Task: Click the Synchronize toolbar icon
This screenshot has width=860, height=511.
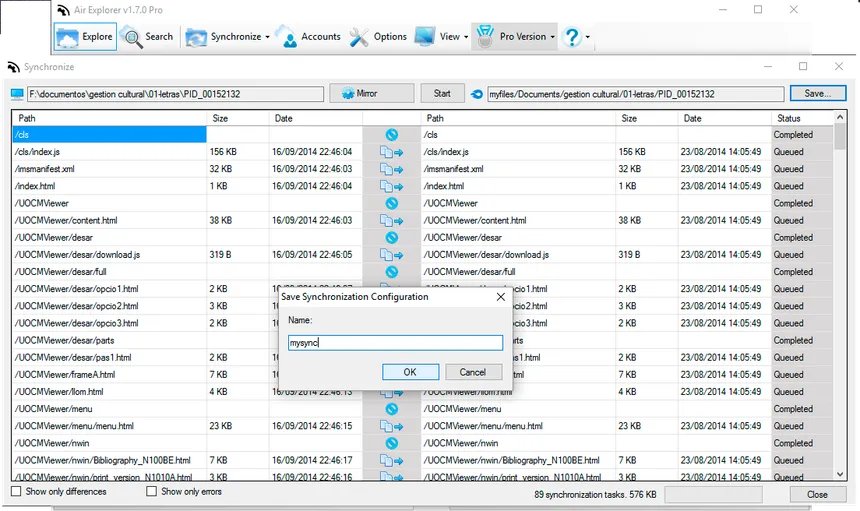Action: [196, 37]
